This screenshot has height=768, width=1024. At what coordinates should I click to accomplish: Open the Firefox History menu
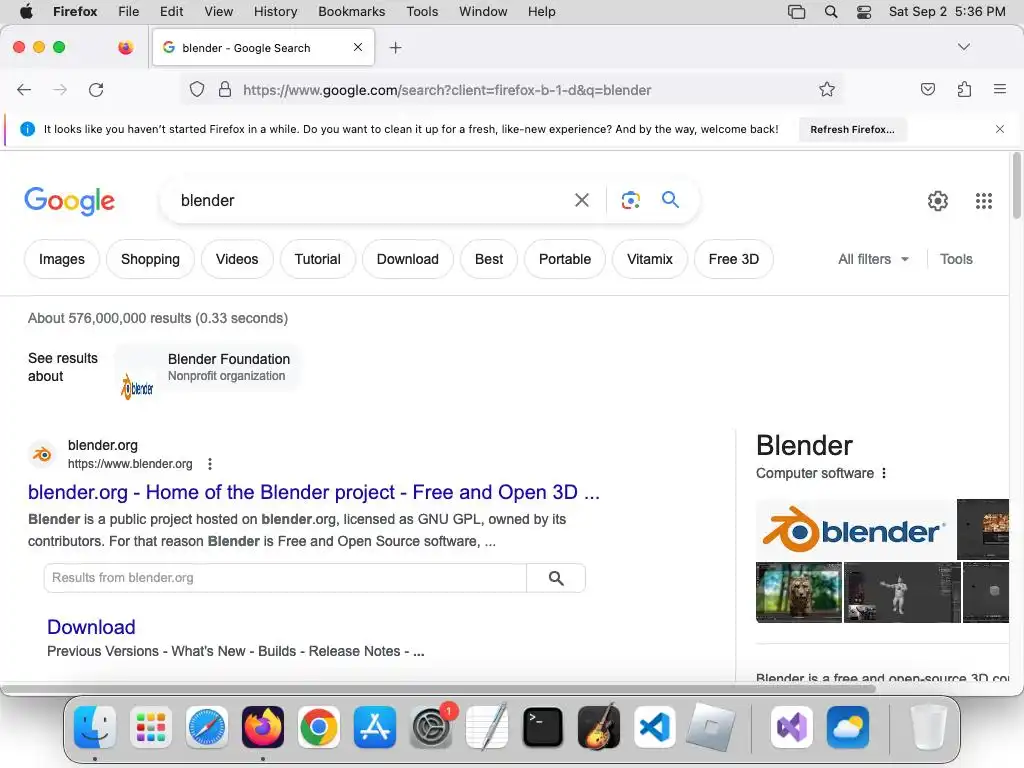(275, 12)
